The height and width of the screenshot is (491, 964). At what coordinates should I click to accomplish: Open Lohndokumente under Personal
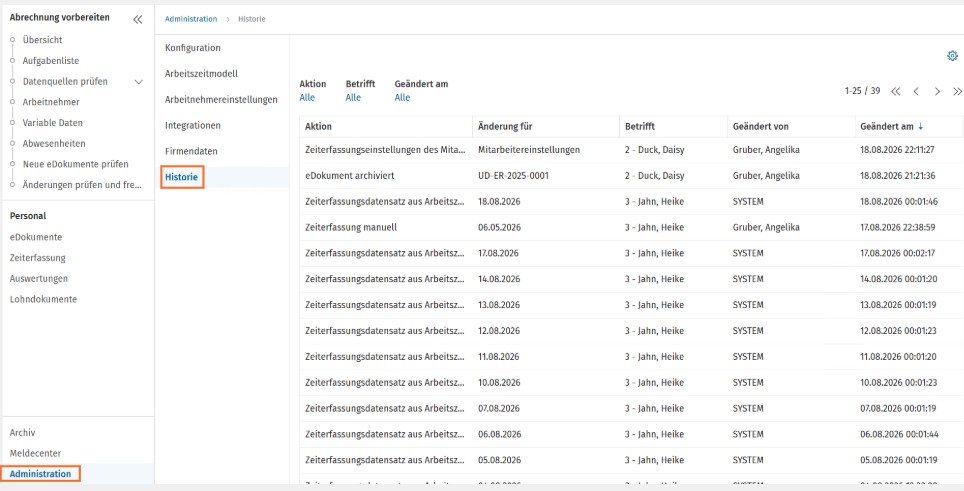click(43, 299)
